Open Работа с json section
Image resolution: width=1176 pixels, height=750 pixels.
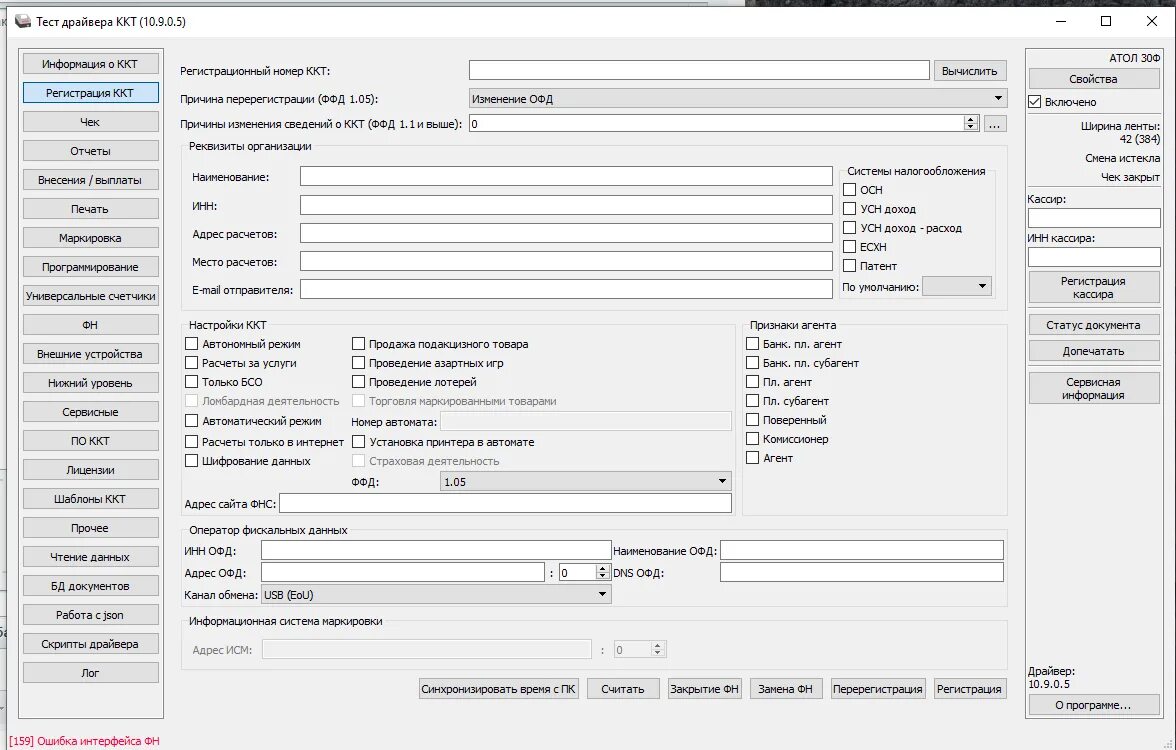(x=90, y=615)
